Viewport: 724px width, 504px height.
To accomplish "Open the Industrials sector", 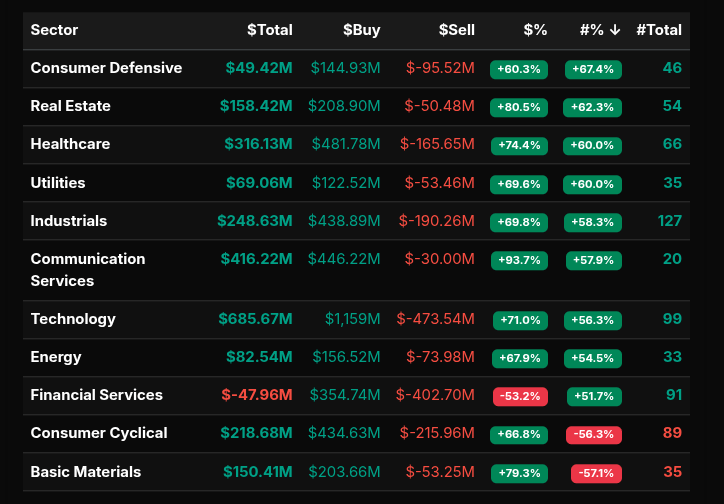I will pos(68,221).
